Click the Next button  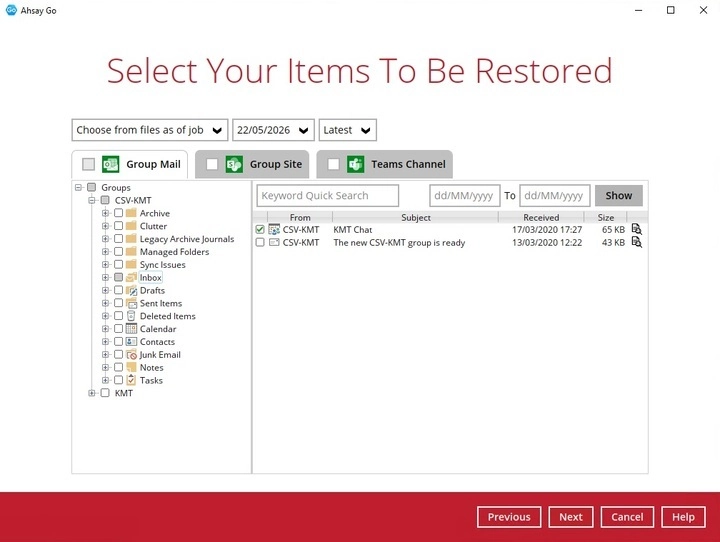571,517
